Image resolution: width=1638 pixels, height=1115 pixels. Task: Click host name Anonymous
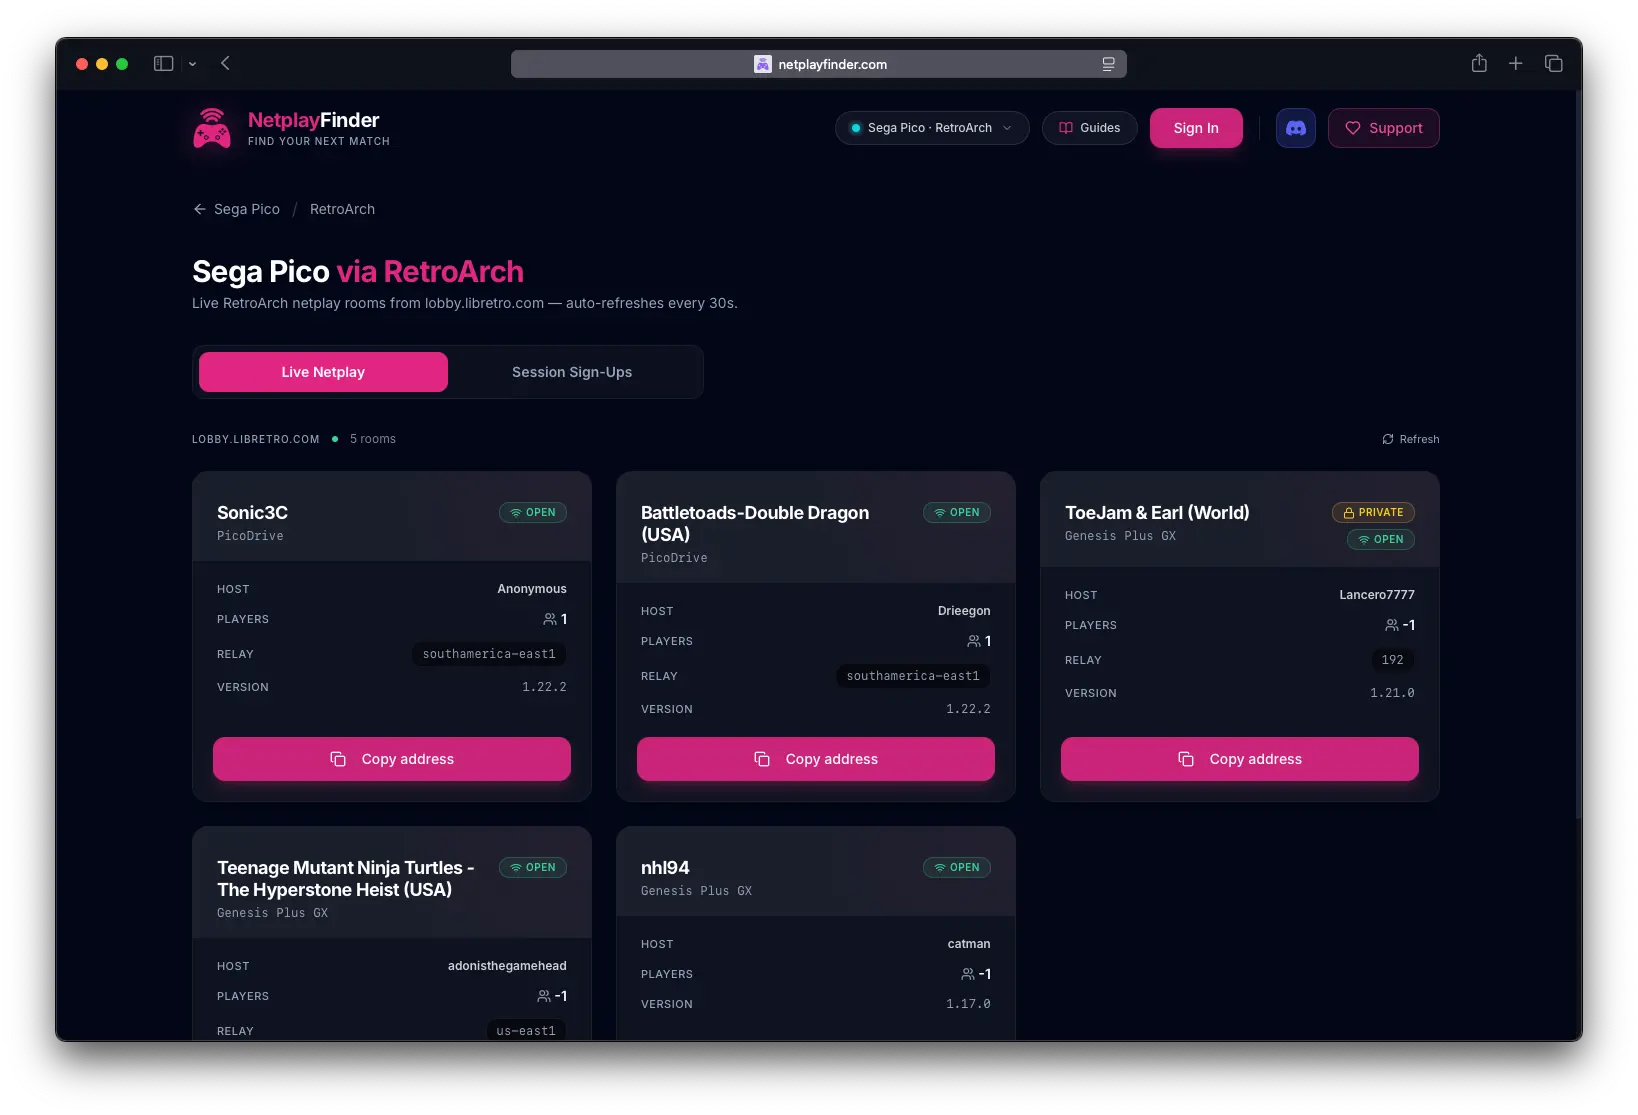tap(532, 589)
